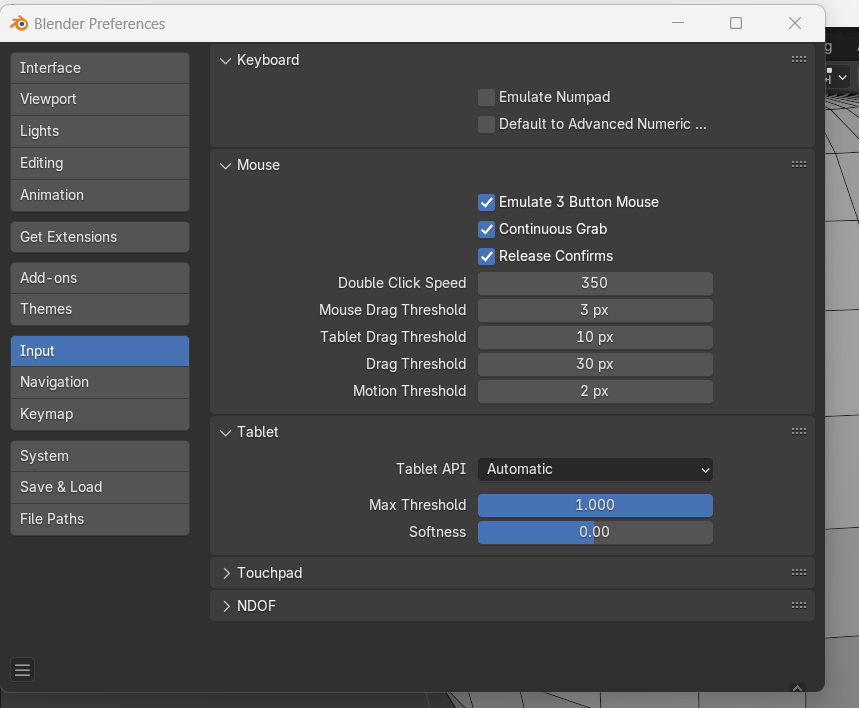This screenshot has height=708, width=859.
Task: Adjust the Softness slider
Action: [595, 532]
